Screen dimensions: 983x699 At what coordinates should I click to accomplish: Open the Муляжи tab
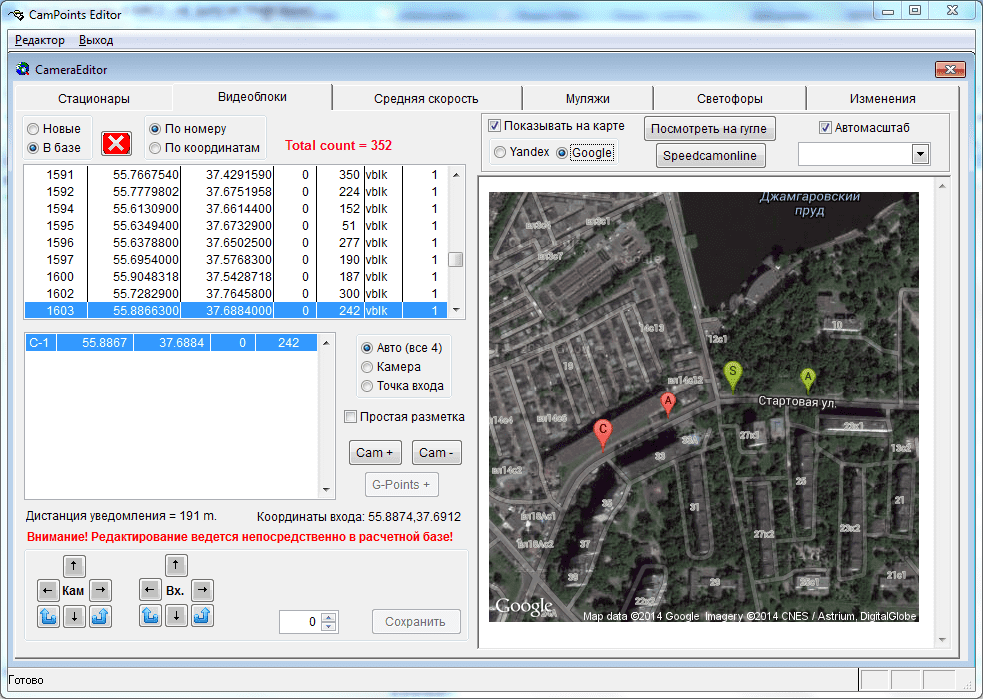tap(587, 98)
